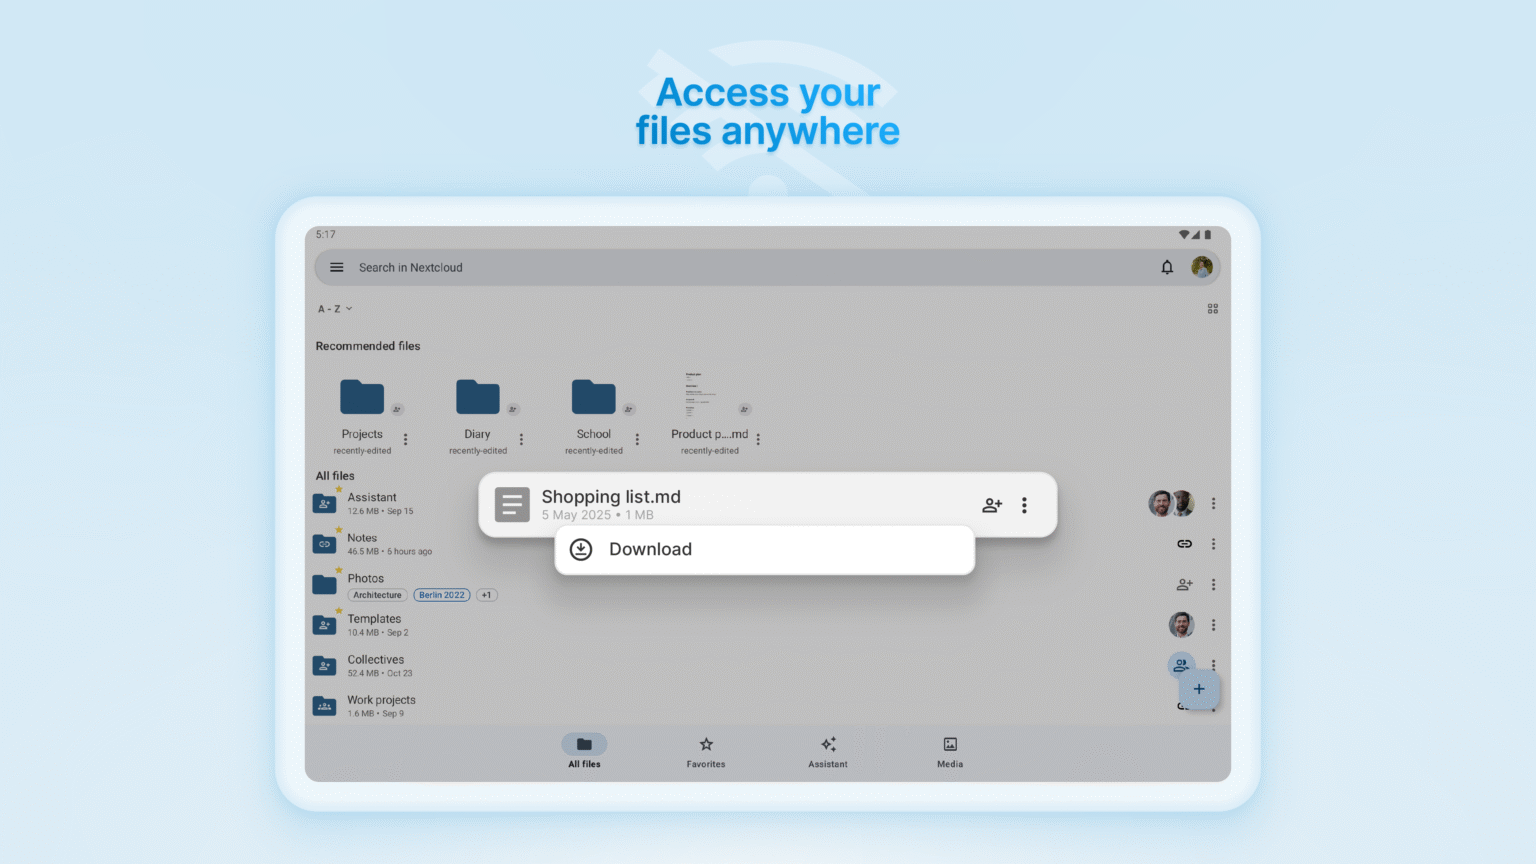The height and width of the screenshot is (864, 1536).
Task: Open more options for School folder
Action: (637, 439)
